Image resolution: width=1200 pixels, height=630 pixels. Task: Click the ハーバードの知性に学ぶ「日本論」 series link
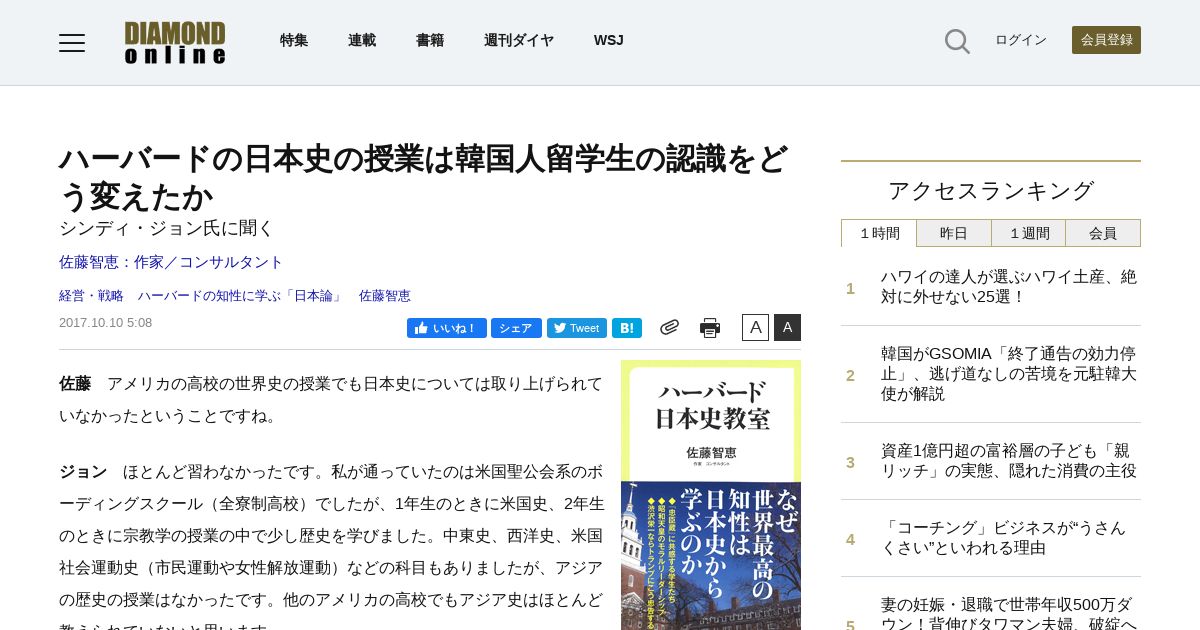click(x=241, y=296)
